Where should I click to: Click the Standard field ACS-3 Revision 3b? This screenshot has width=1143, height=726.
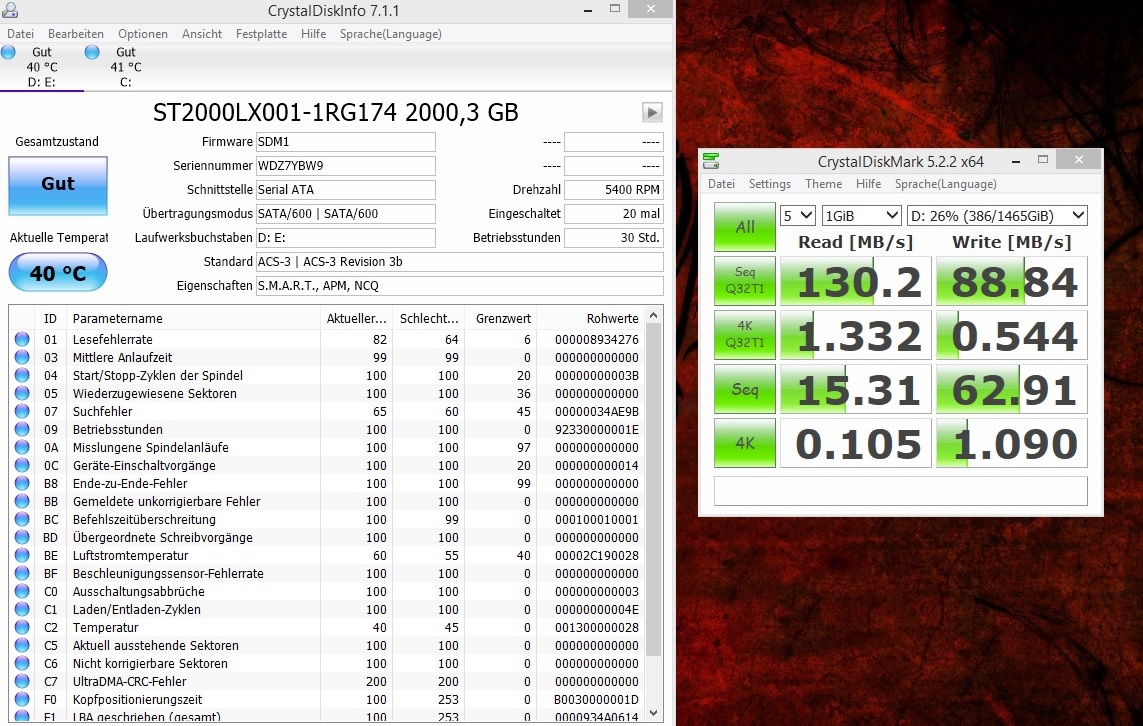coord(459,262)
